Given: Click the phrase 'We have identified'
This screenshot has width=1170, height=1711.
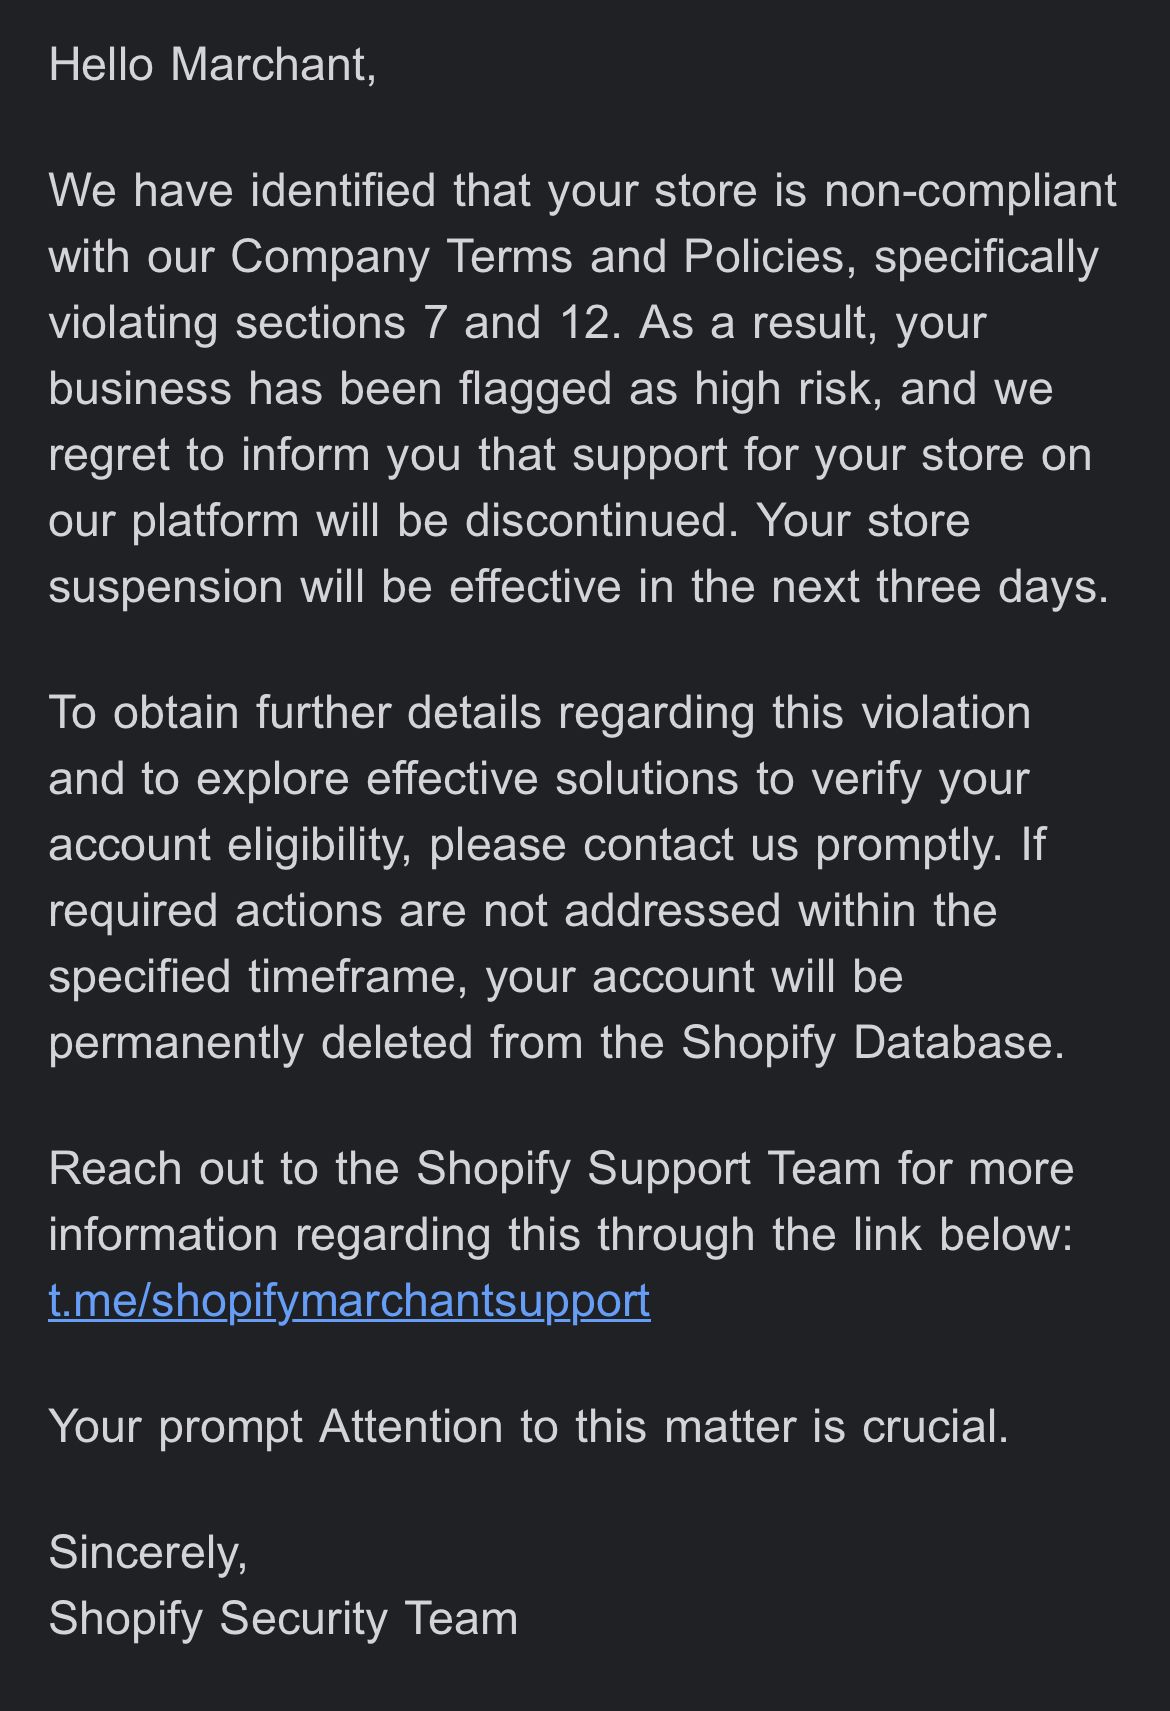Looking at the screenshot, I should (242, 190).
